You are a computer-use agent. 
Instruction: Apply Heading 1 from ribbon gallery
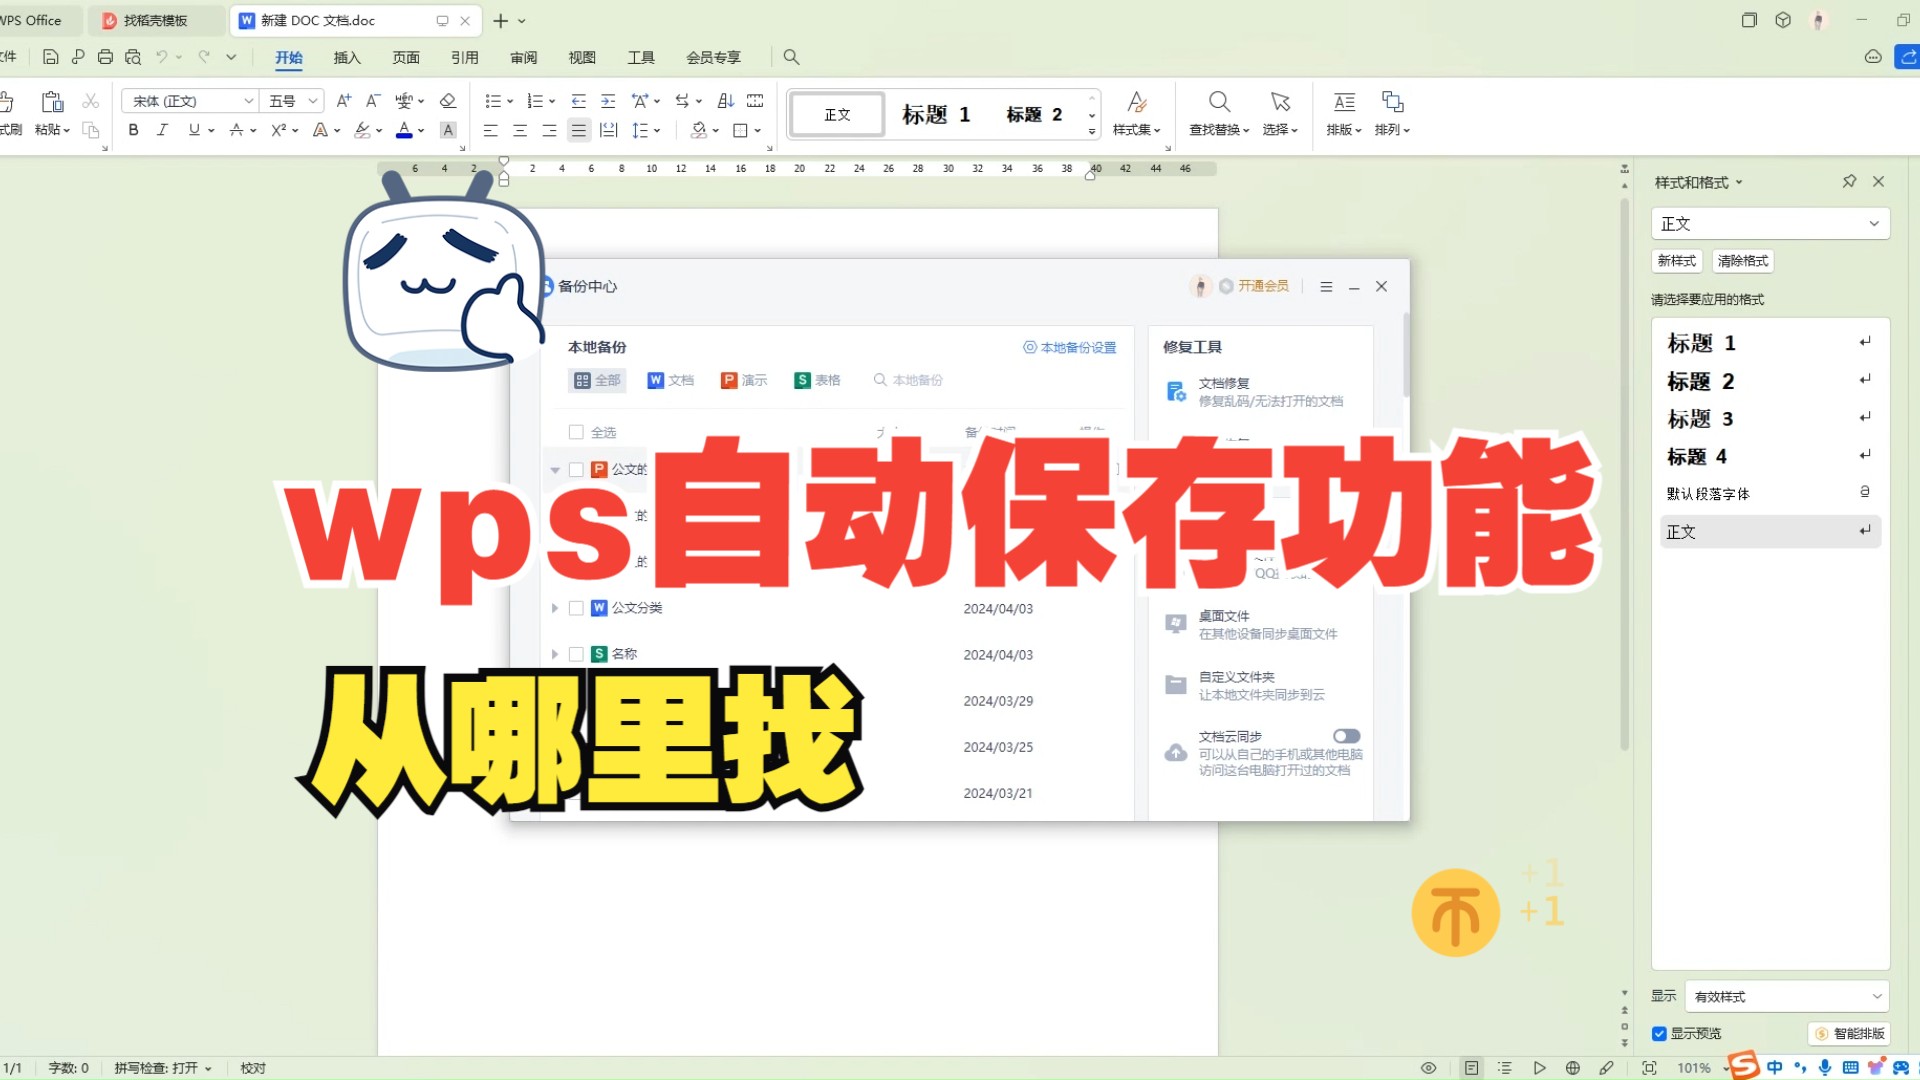tap(936, 114)
